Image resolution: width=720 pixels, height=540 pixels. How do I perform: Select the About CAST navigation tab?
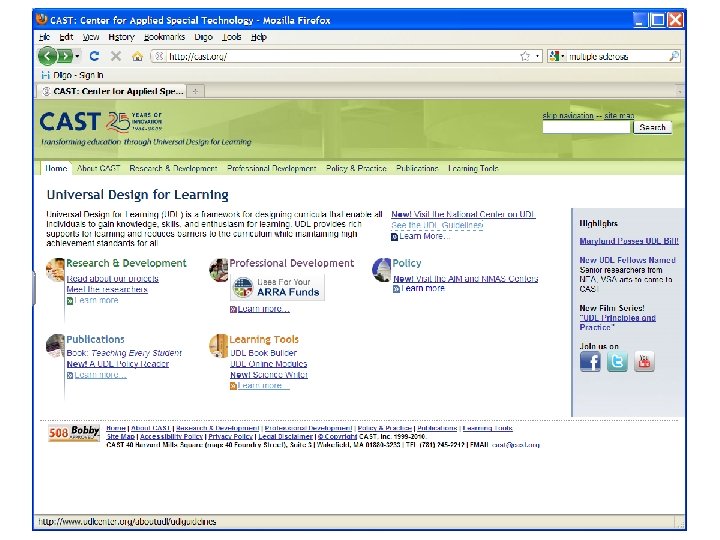pos(98,168)
